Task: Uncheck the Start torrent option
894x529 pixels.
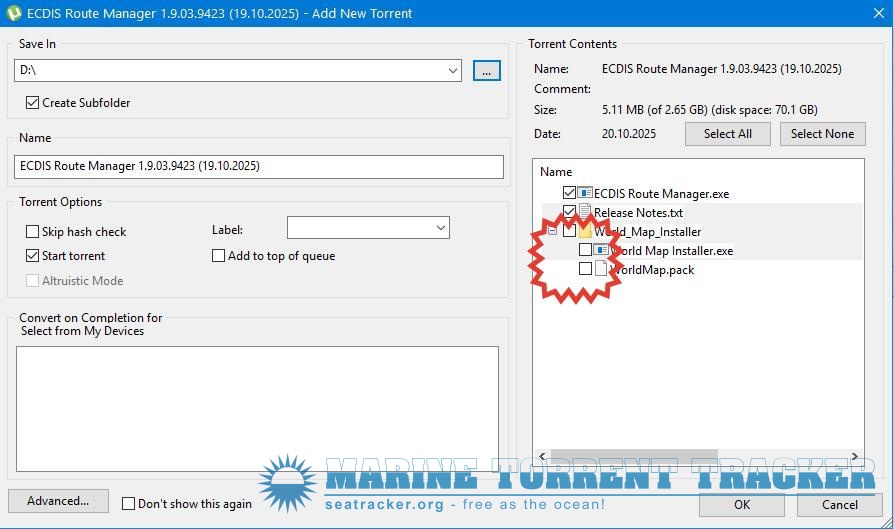Action: coord(32,256)
